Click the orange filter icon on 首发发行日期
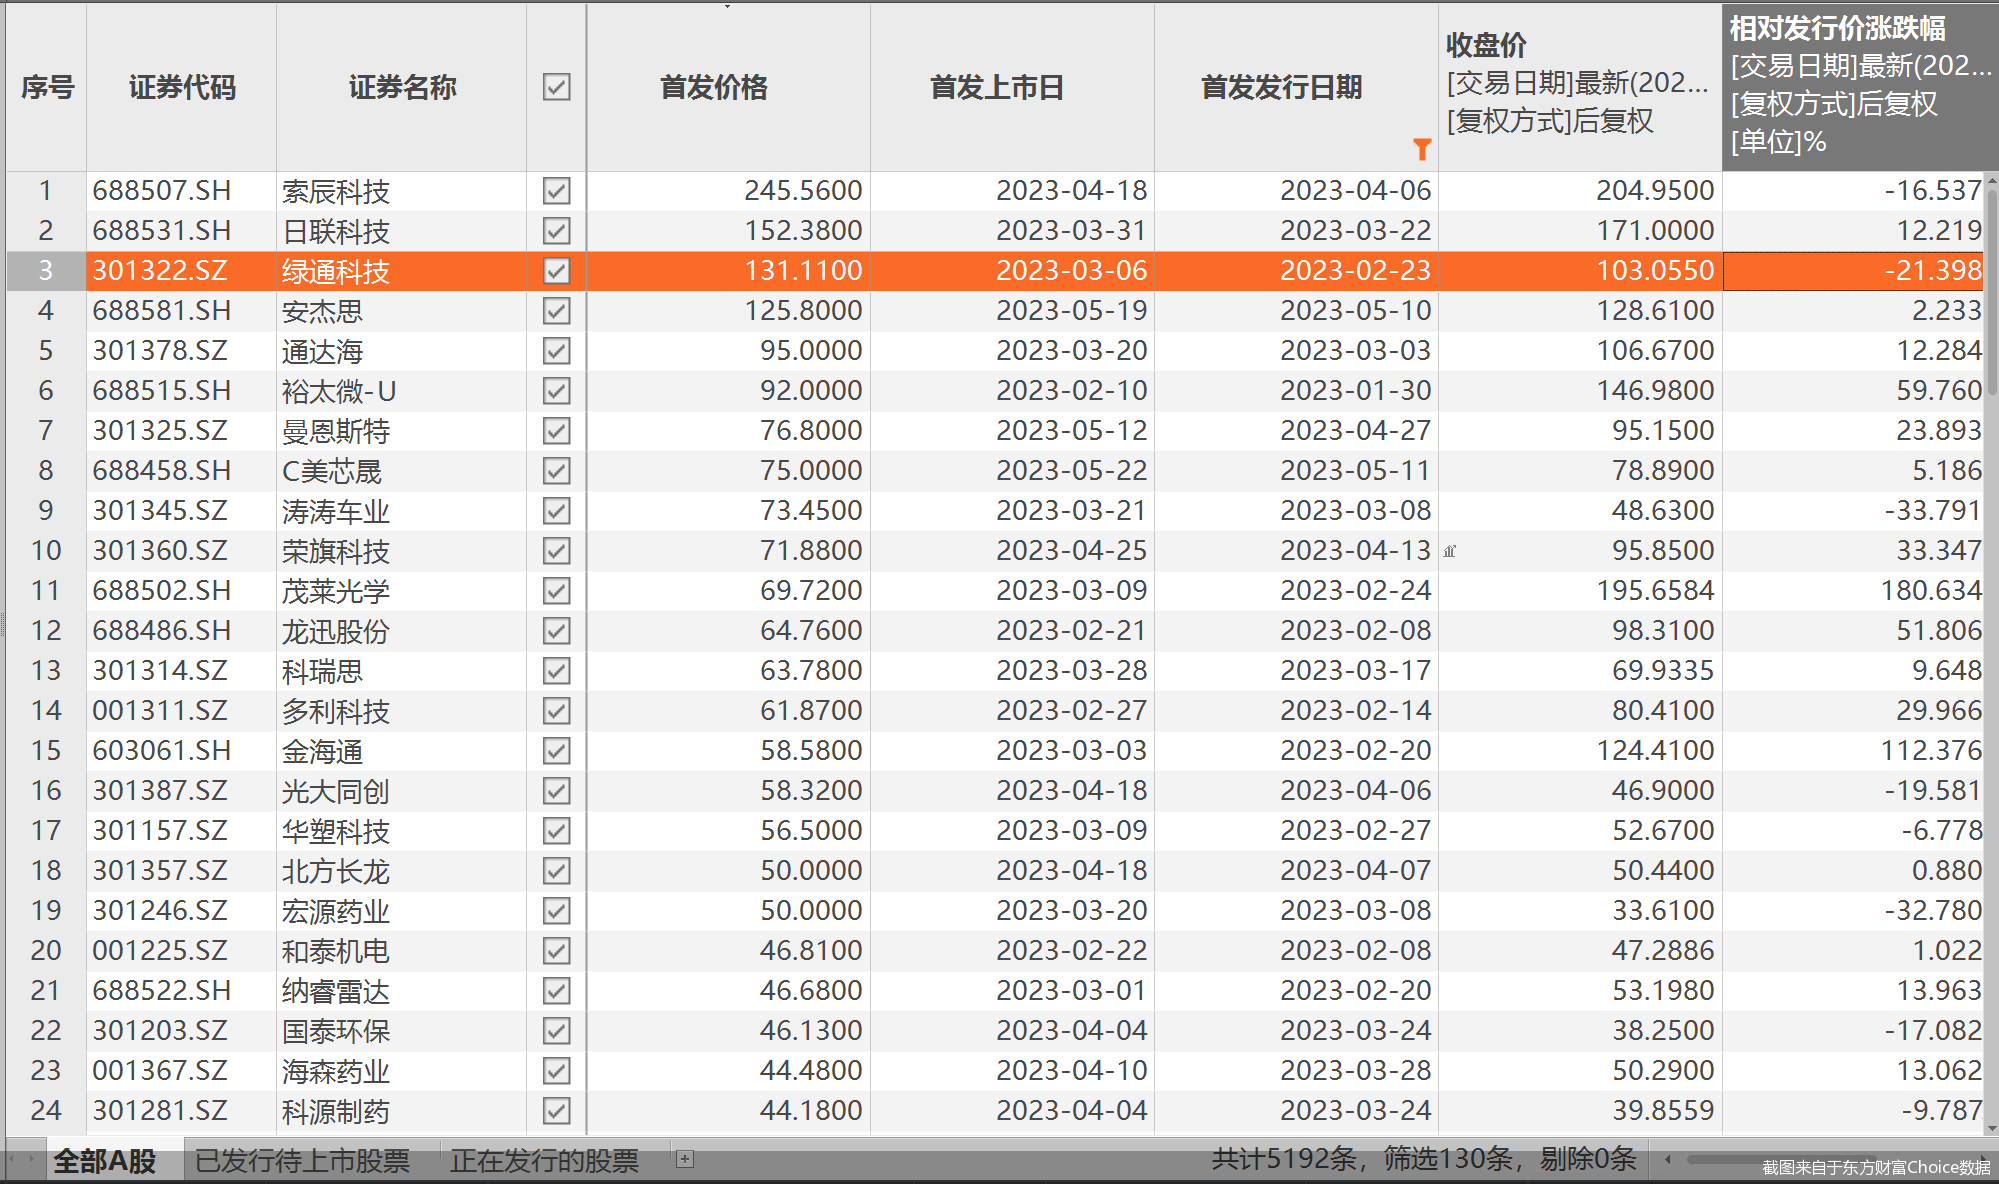The height and width of the screenshot is (1184, 1999). point(1421,150)
